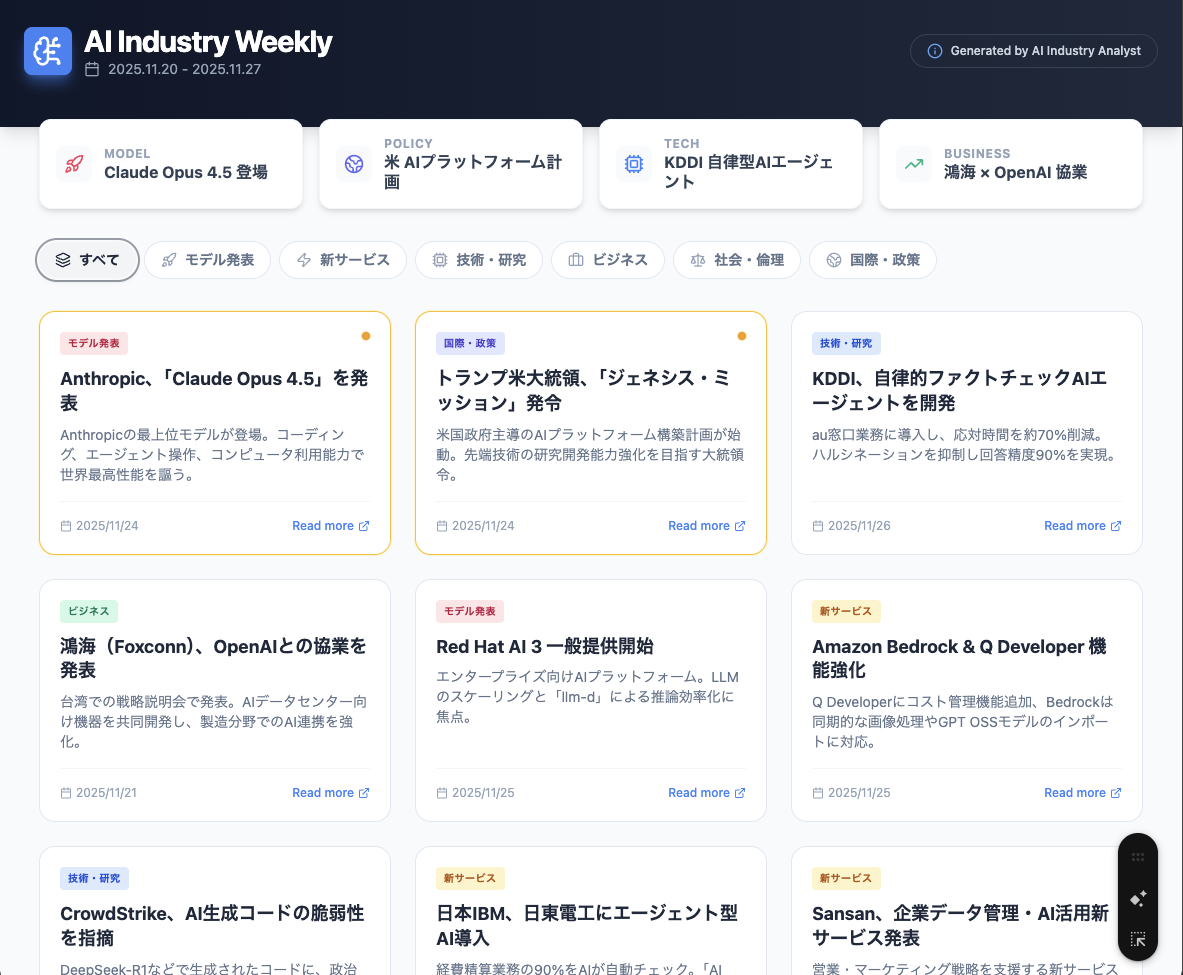This screenshot has width=1183, height=975.
Task: Filter by 新サービス category
Action: 343,260
